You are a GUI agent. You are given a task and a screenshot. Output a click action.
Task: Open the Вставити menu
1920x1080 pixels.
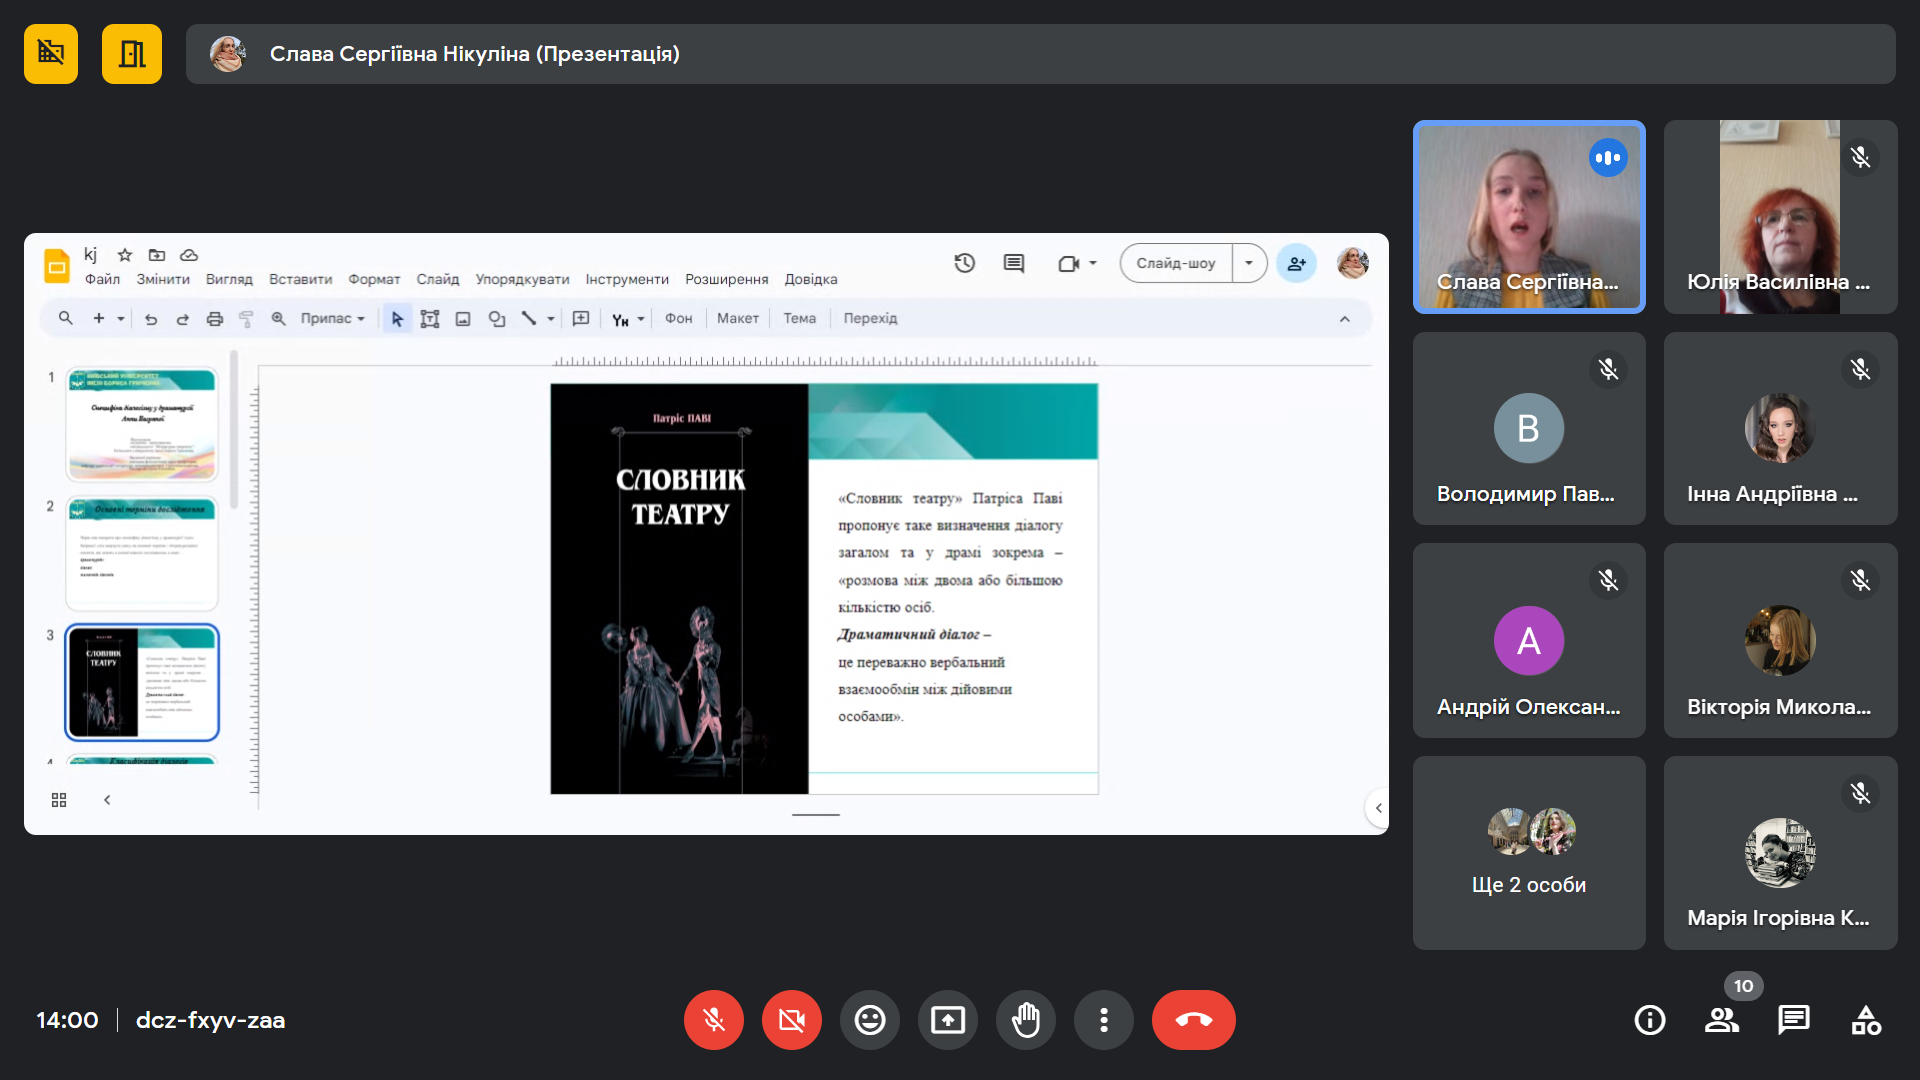click(x=300, y=279)
